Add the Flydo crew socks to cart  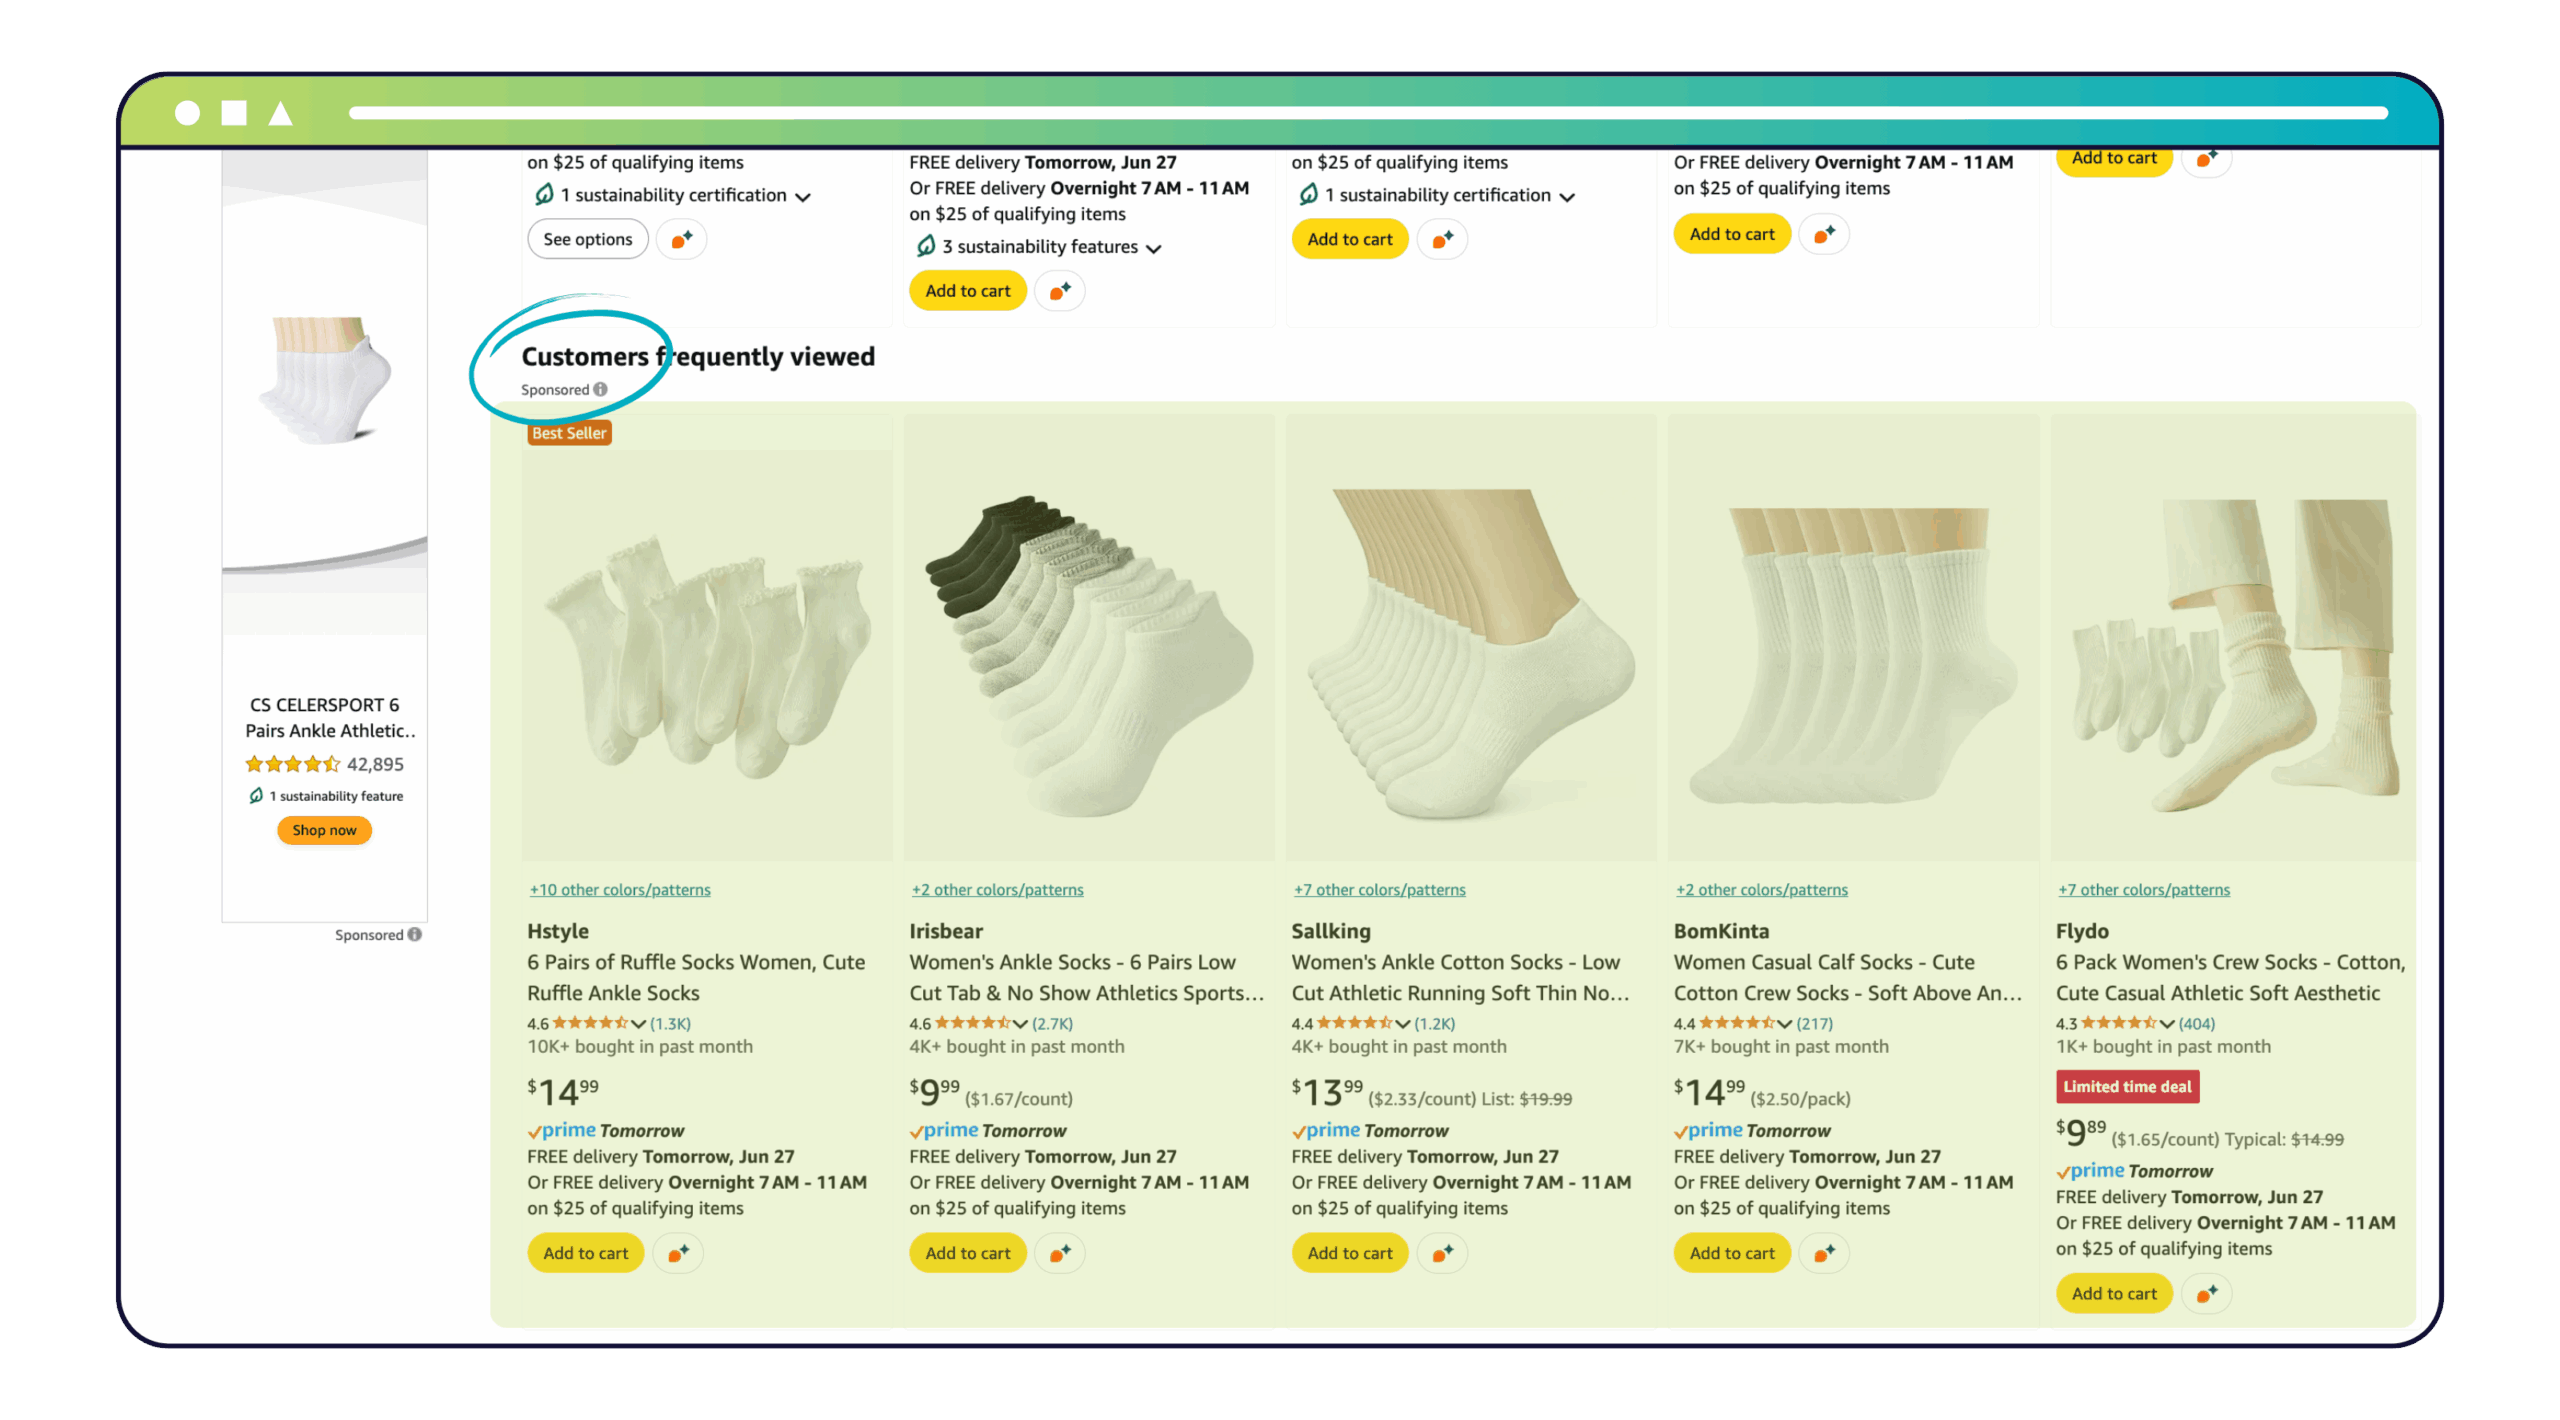tap(2114, 1294)
